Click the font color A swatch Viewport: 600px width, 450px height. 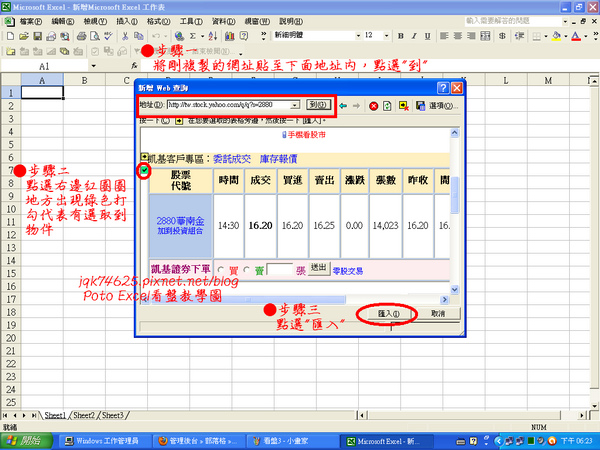[576, 36]
